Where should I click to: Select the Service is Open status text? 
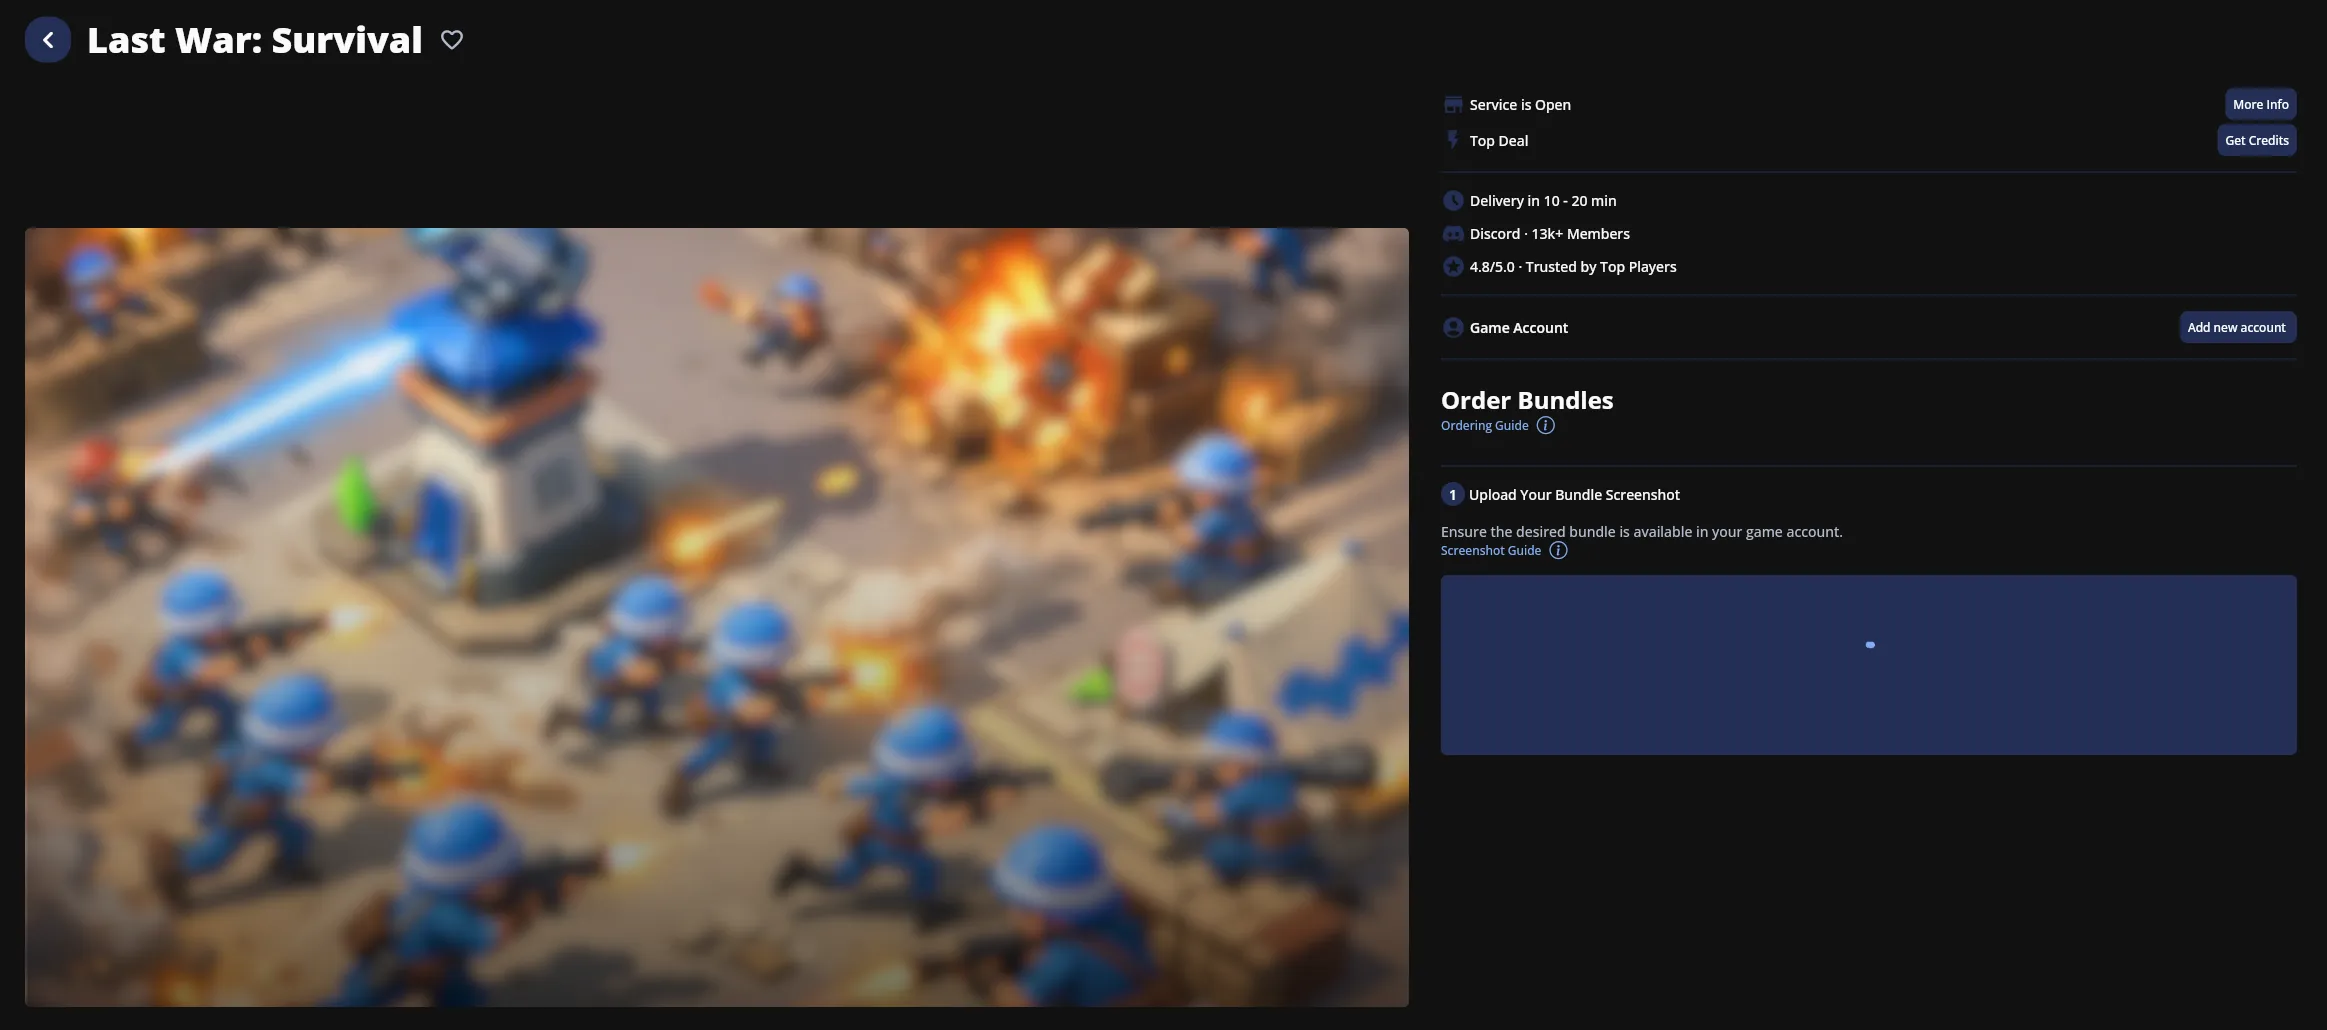coord(1520,105)
